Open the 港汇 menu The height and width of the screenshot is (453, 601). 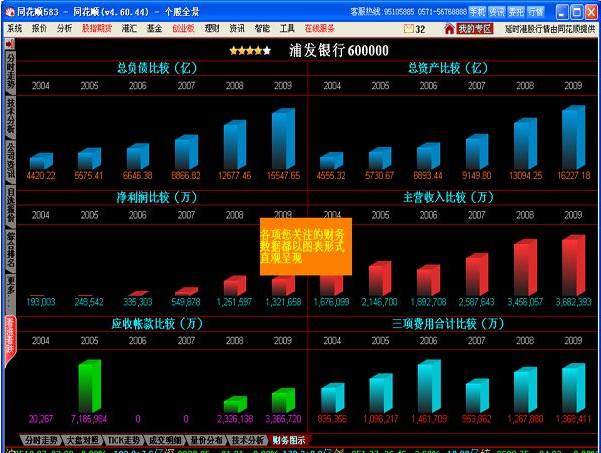coord(129,28)
